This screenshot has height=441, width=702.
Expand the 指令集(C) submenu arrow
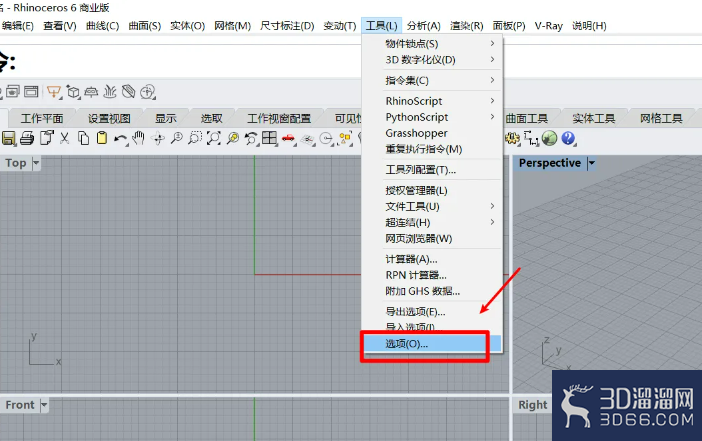tap(492, 80)
